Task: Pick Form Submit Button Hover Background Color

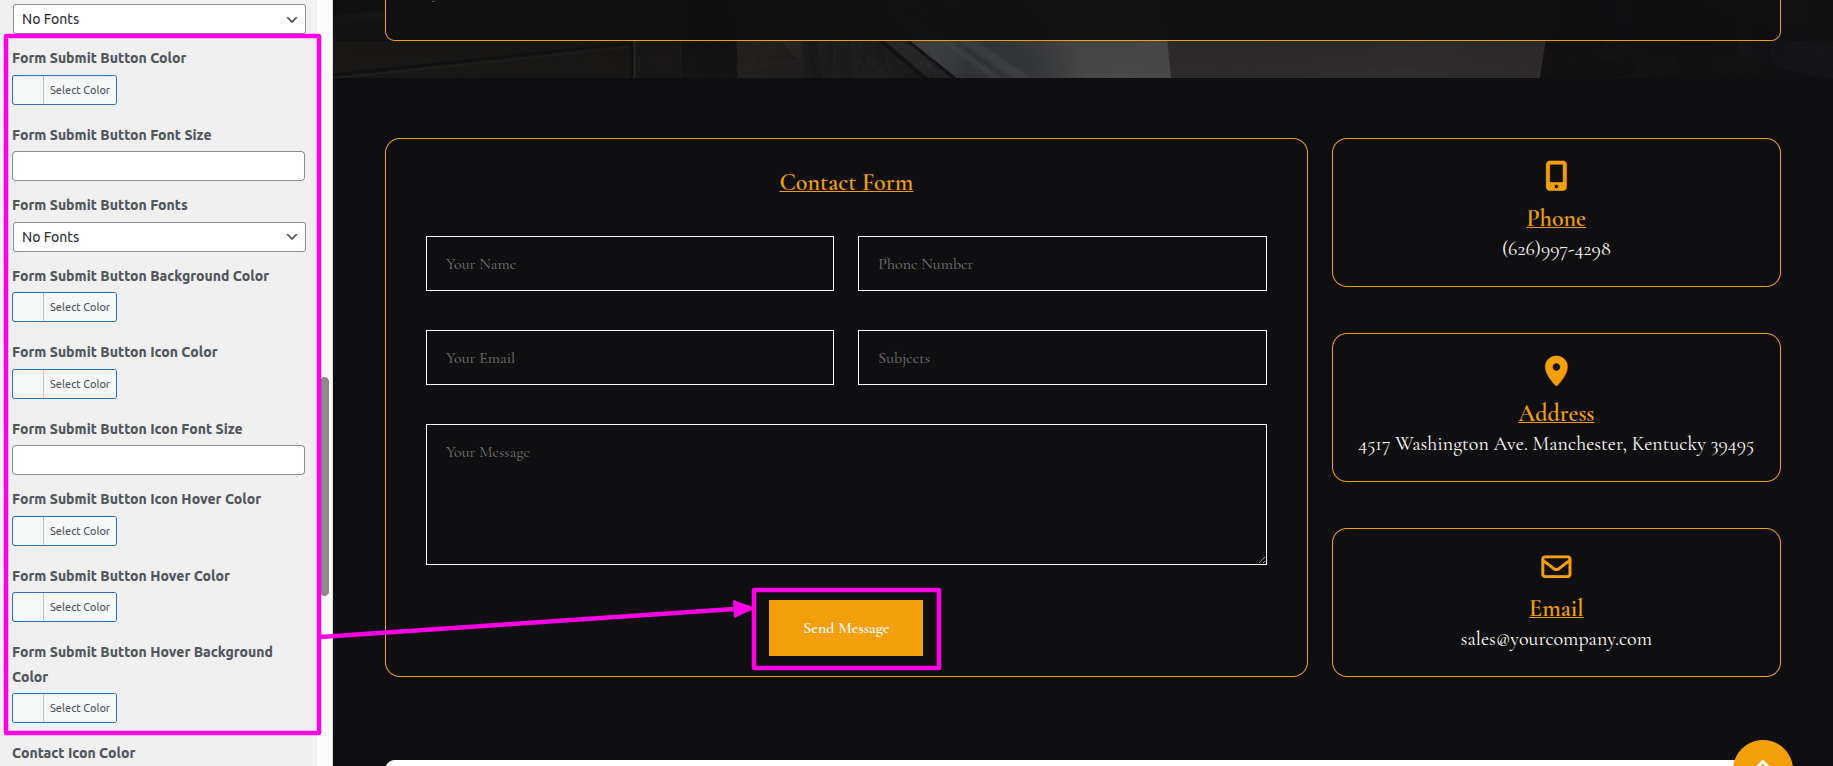Action: tap(65, 708)
